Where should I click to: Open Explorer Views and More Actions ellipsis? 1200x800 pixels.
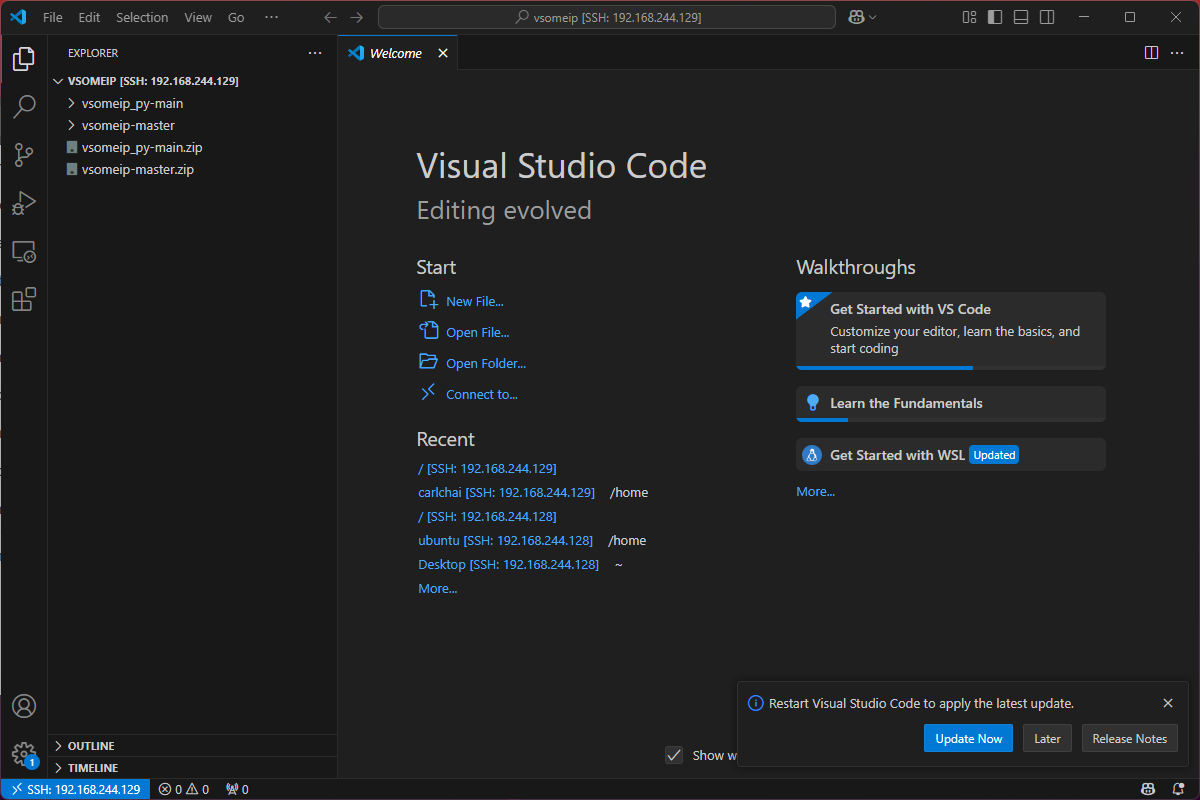tap(315, 53)
